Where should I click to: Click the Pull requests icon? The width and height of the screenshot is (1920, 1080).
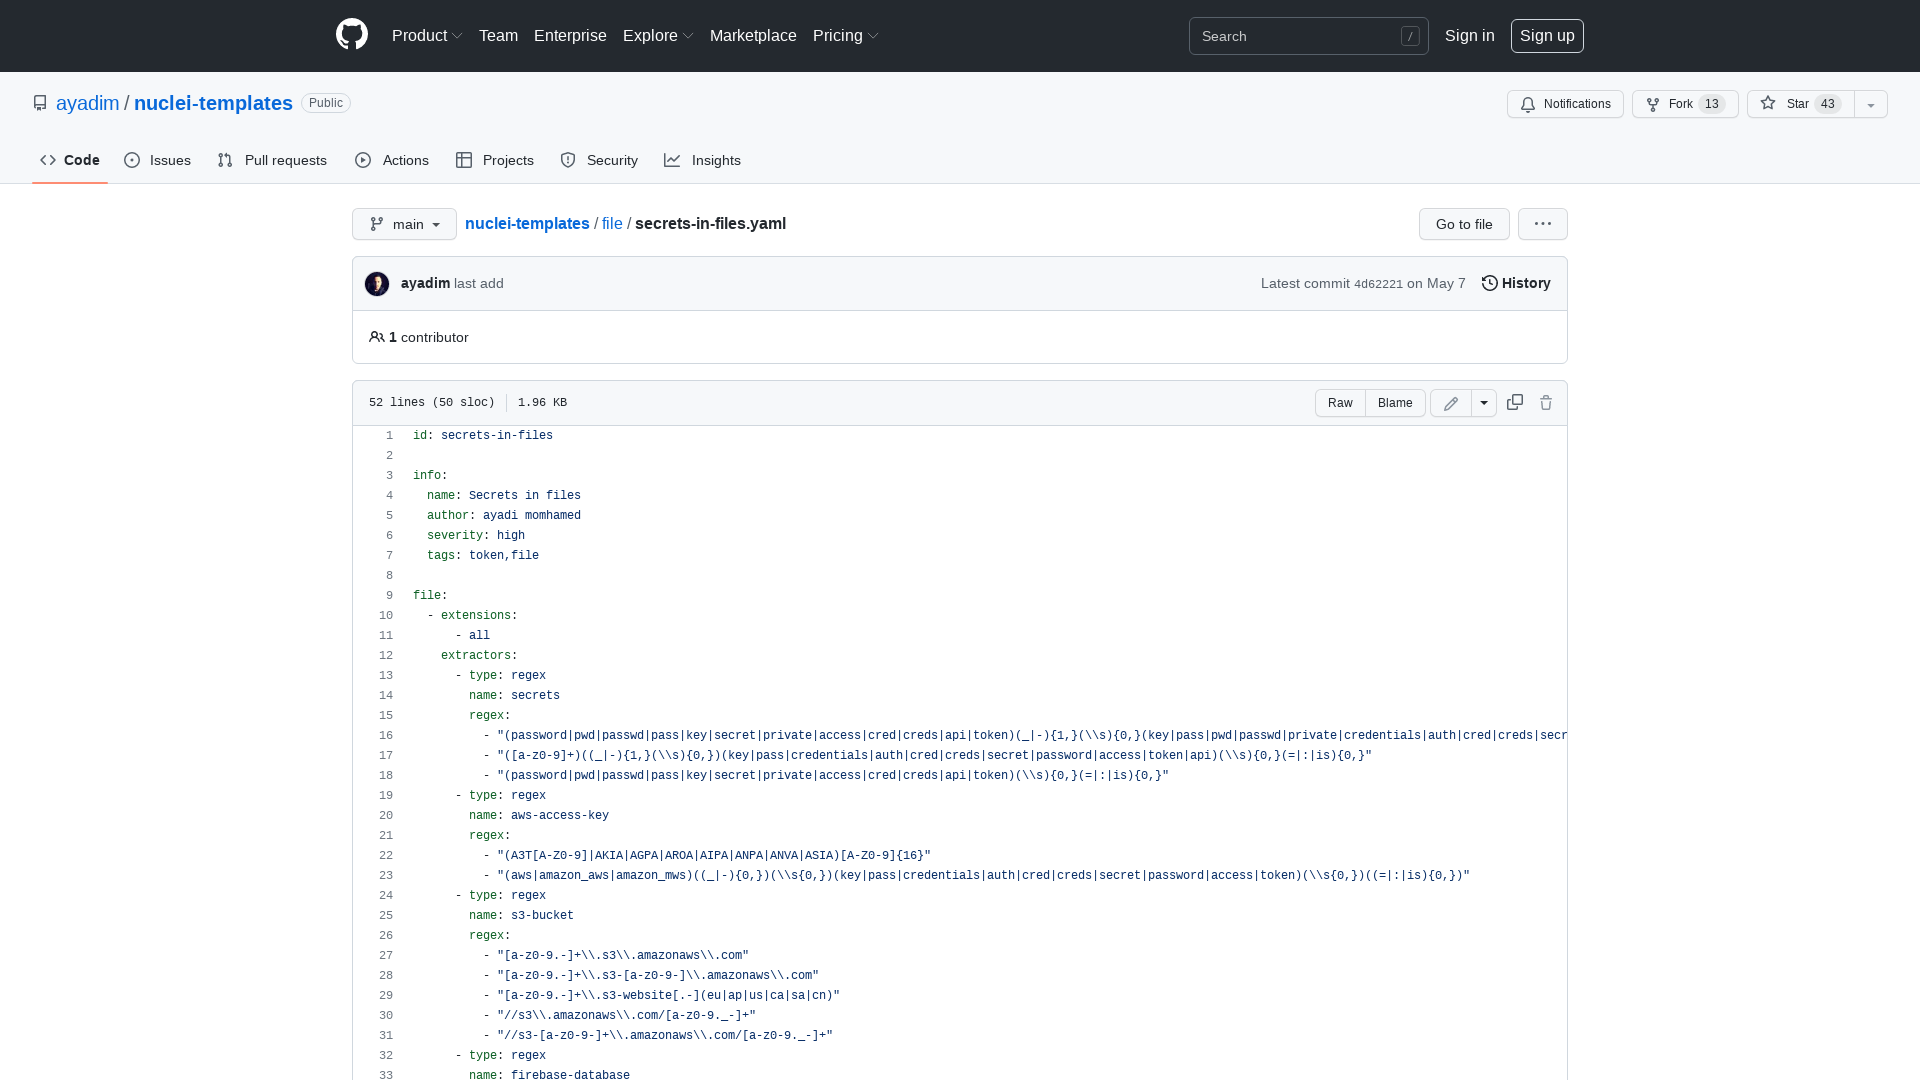pos(225,160)
